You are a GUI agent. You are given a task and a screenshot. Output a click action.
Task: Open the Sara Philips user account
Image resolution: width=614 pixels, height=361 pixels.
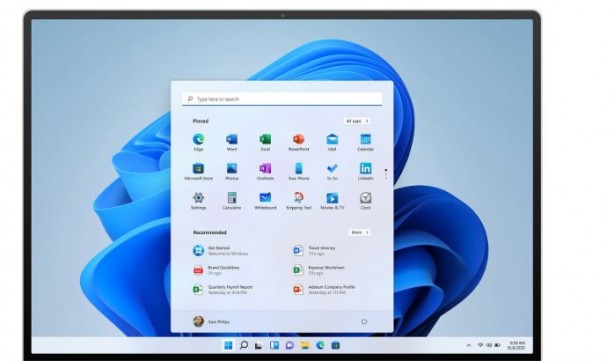coord(211,321)
